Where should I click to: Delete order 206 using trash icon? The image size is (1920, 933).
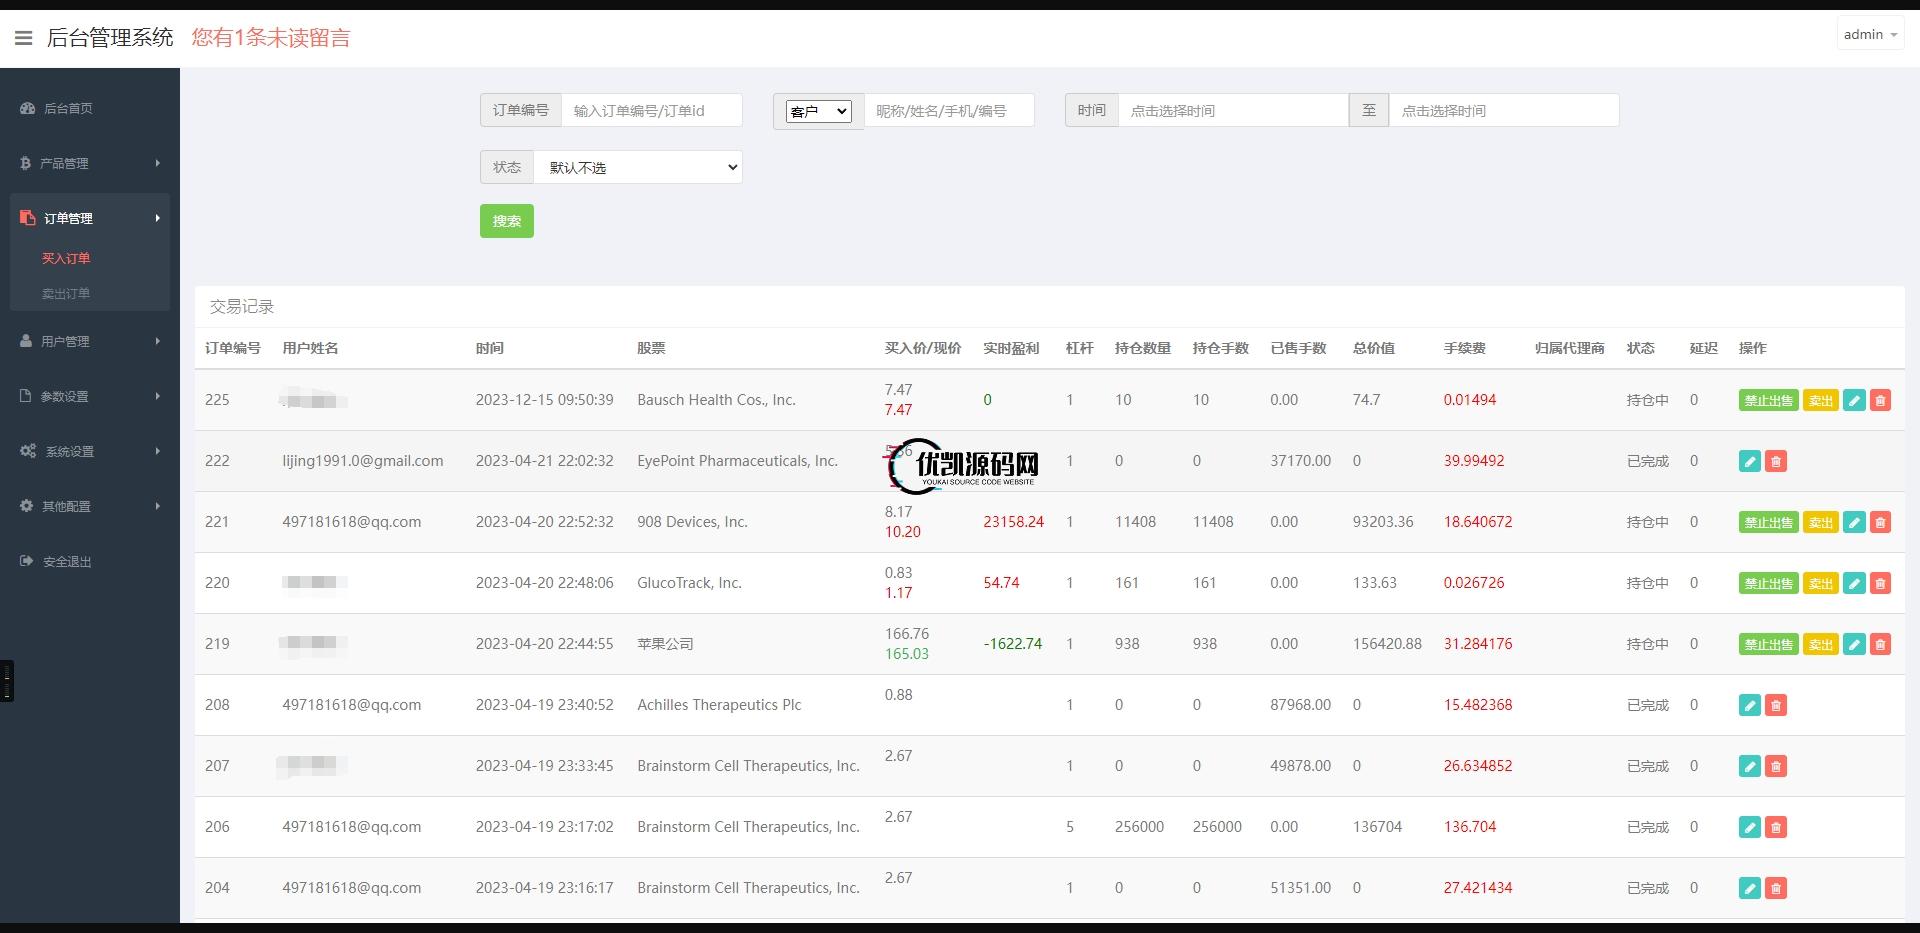[1775, 827]
